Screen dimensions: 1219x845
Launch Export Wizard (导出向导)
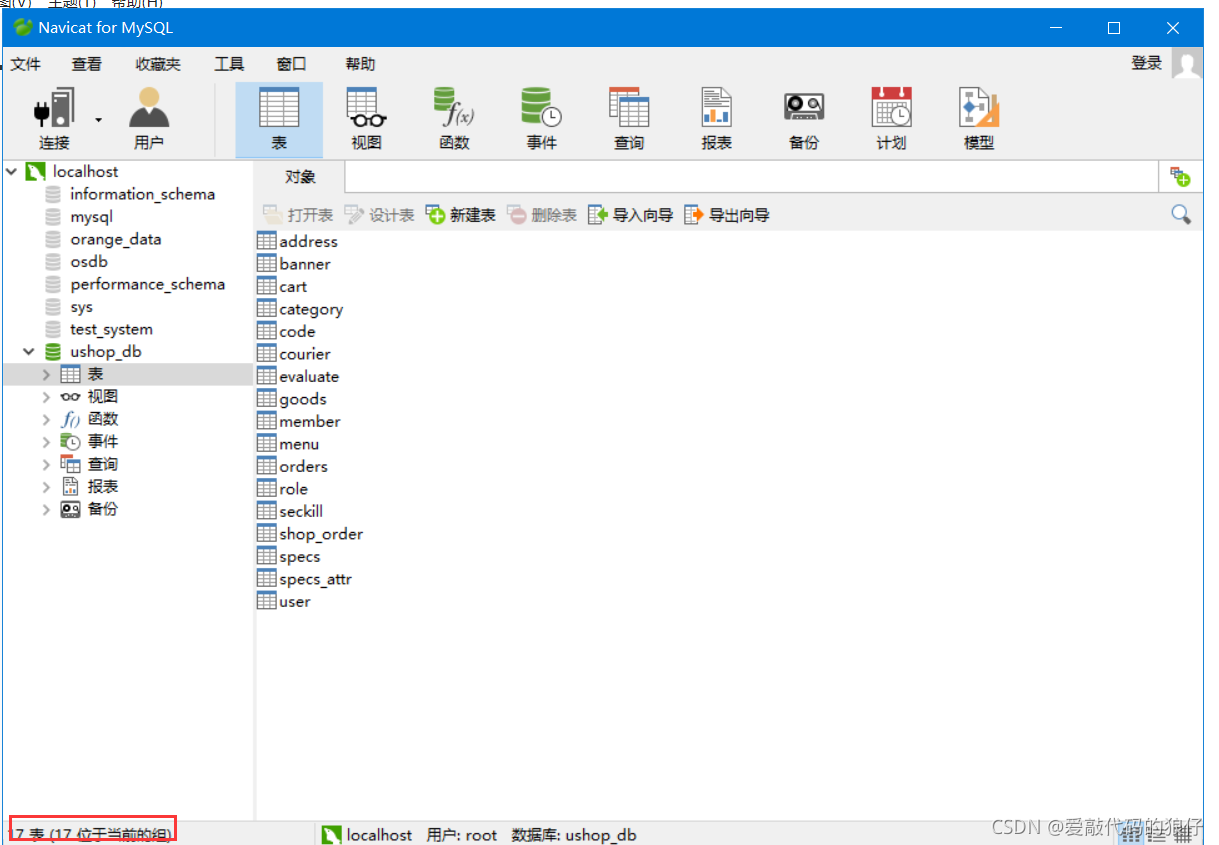[727, 215]
